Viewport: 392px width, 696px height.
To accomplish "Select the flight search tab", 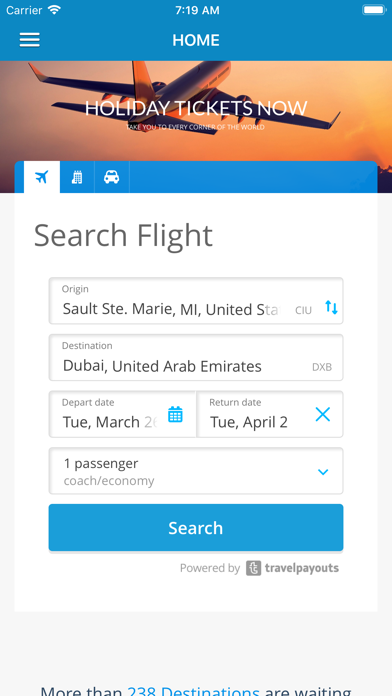I will point(42,177).
